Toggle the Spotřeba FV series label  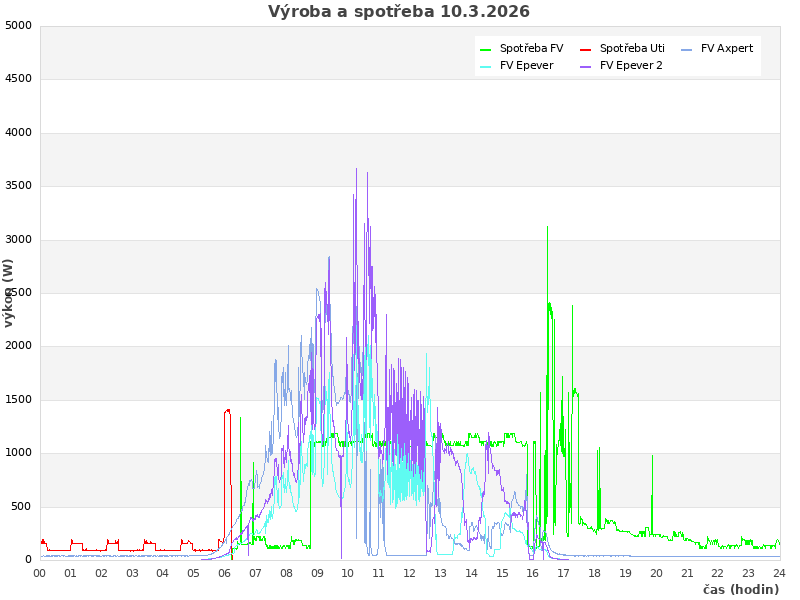coord(531,49)
